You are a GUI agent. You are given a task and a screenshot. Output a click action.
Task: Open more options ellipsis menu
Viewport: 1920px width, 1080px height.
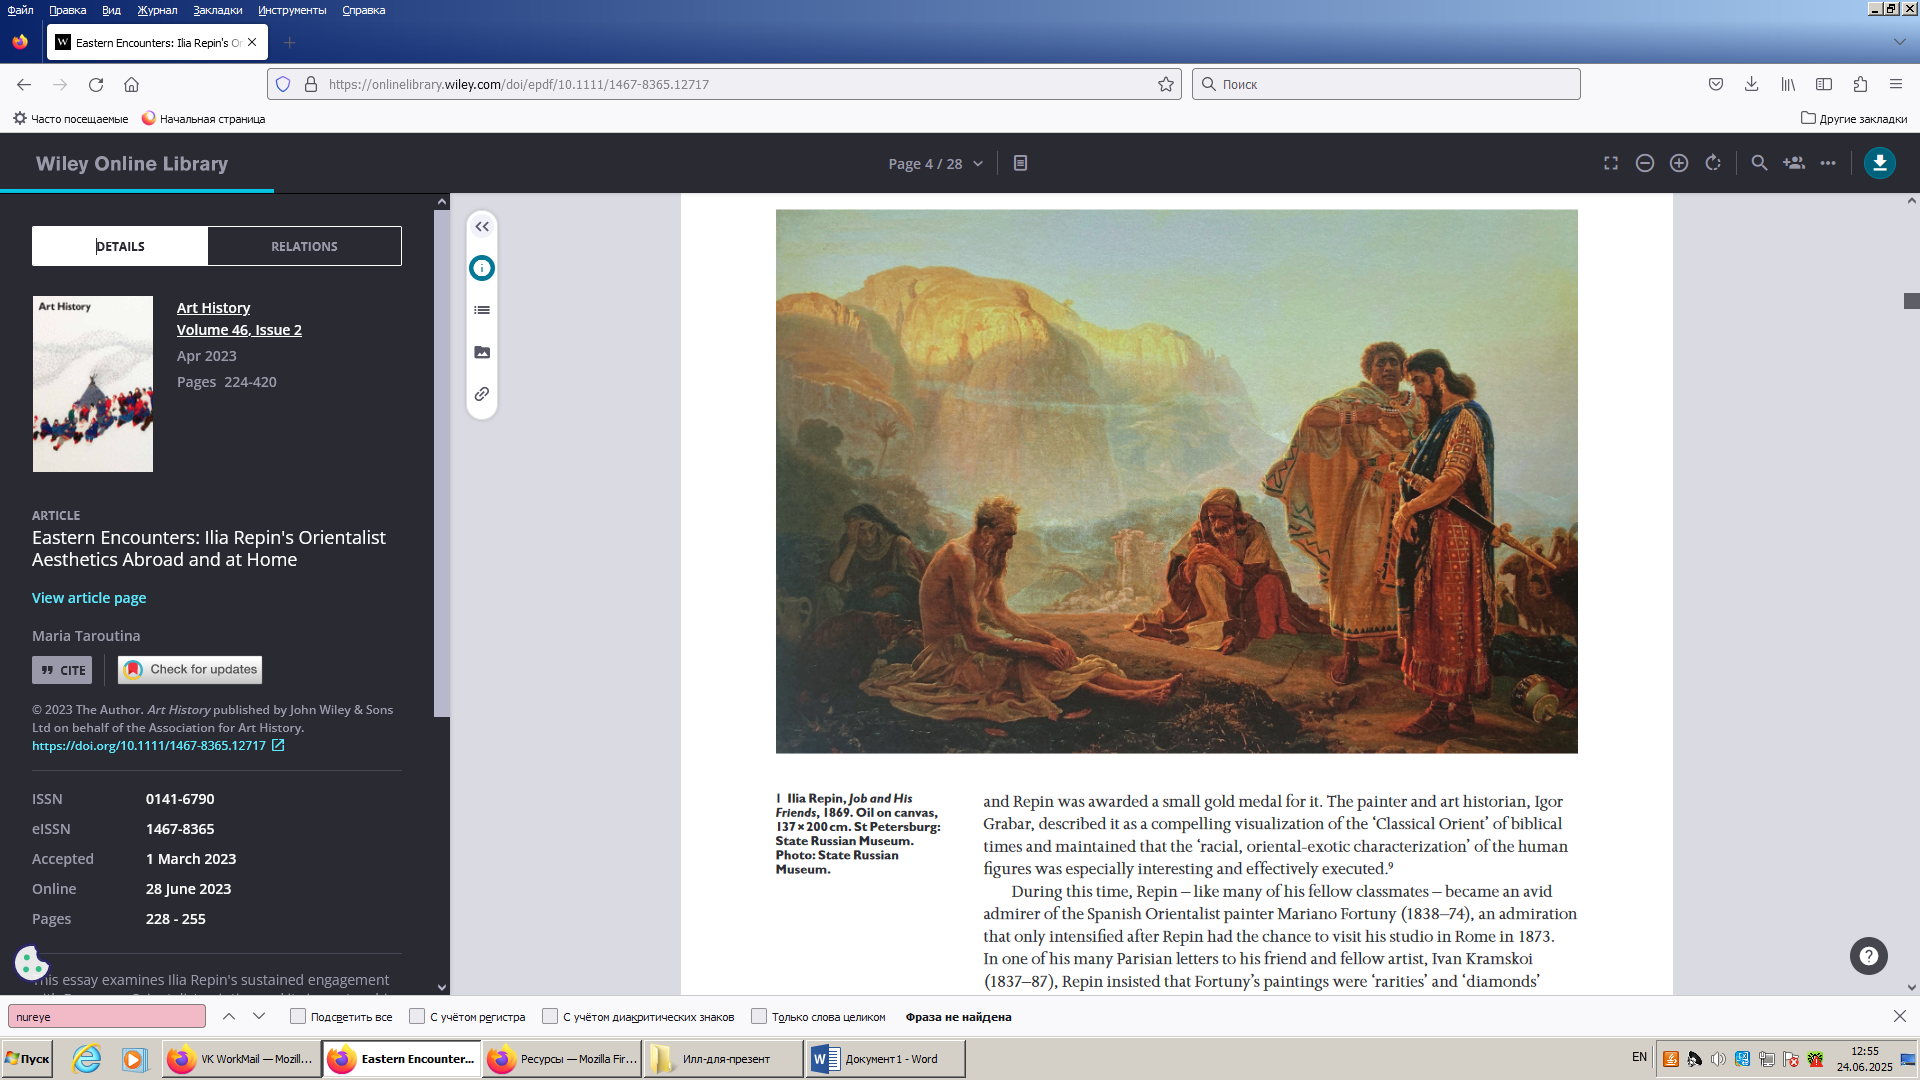click(x=1828, y=163)
